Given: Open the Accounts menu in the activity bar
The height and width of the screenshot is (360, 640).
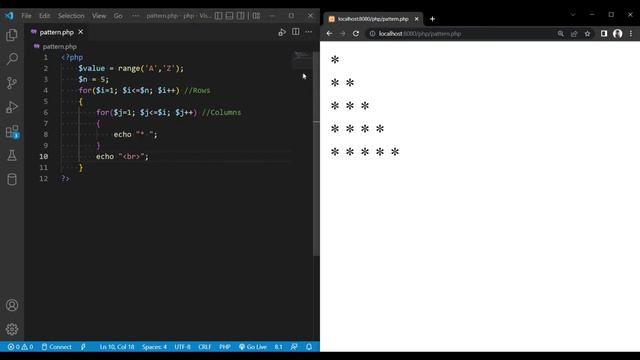Looking at the screenshot, I should point(12,305).
